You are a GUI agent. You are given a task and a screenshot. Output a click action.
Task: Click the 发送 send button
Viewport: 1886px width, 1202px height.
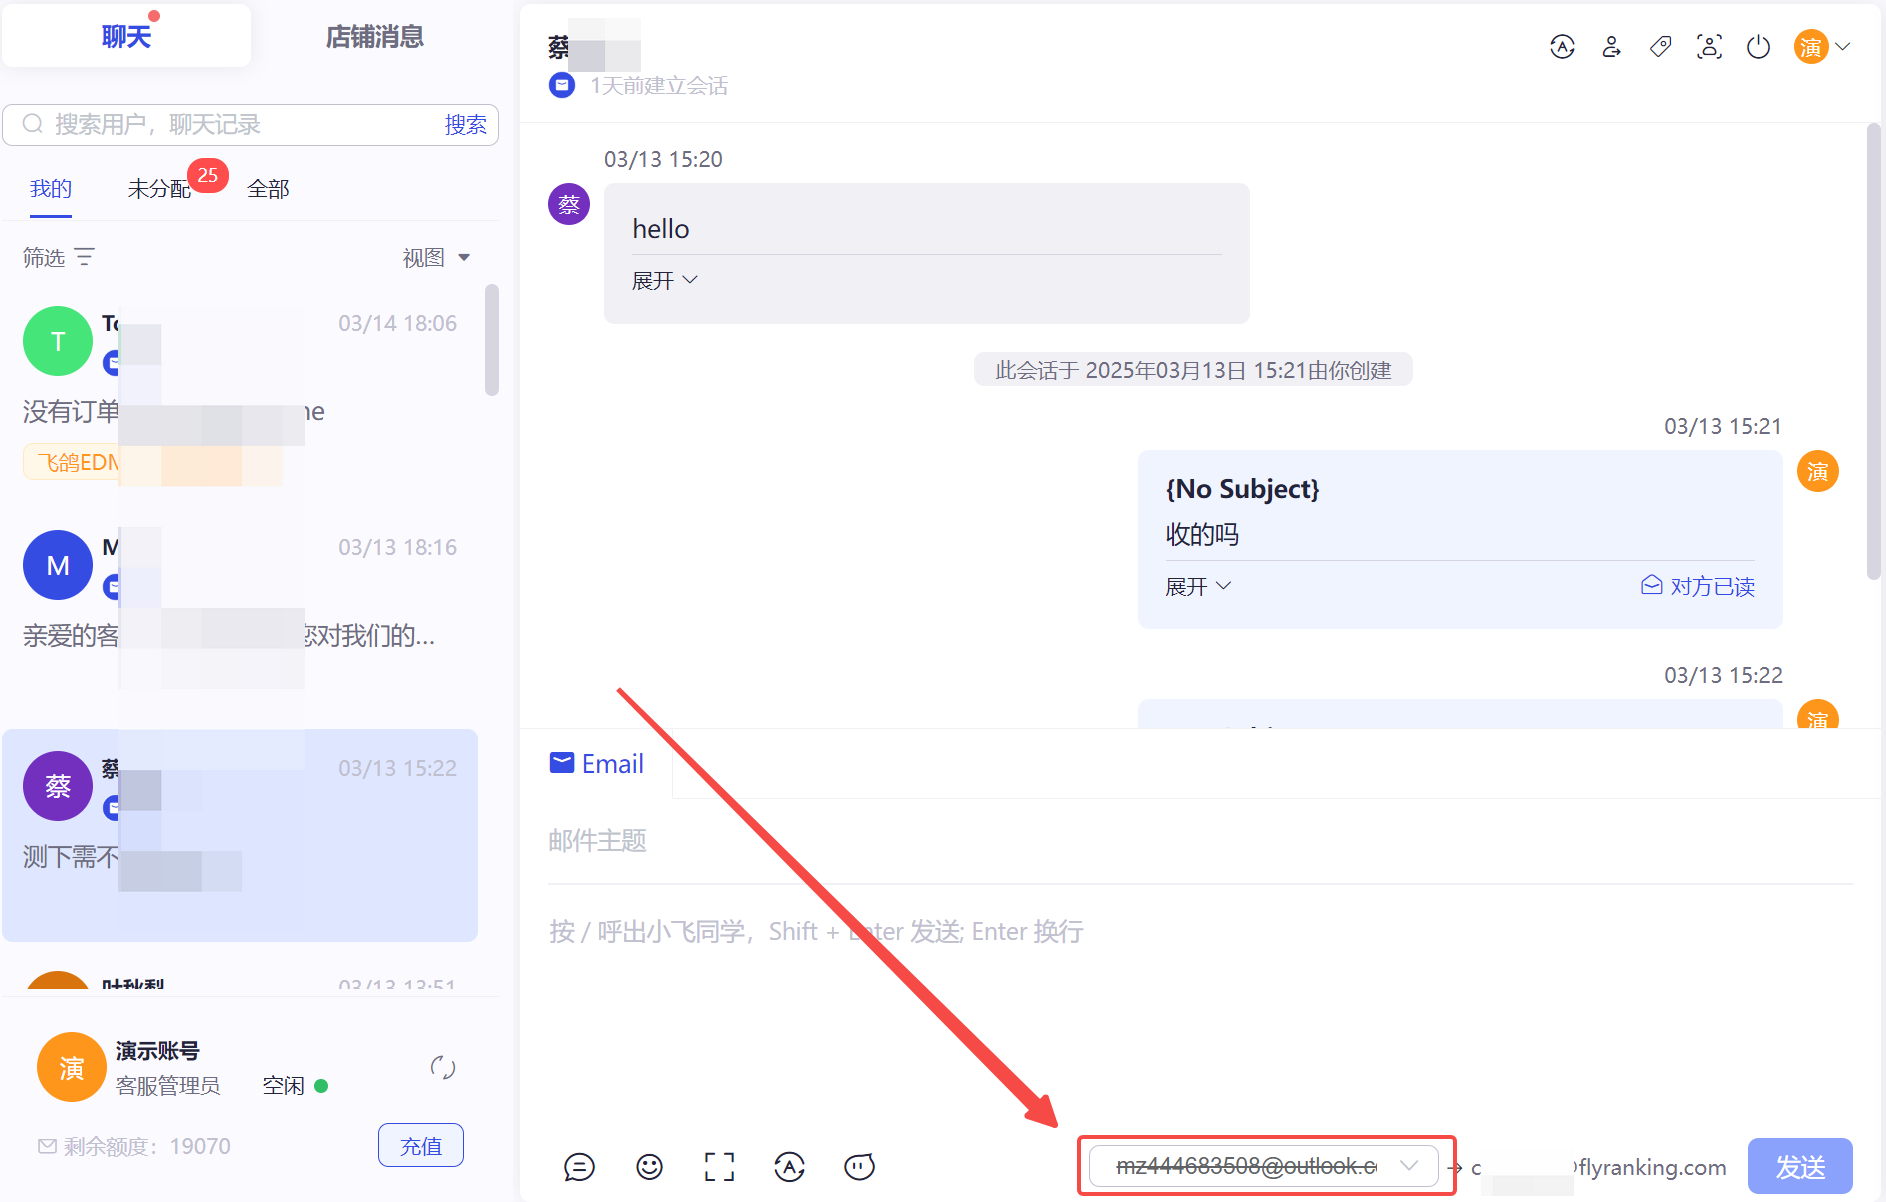click(1800, 1166)
